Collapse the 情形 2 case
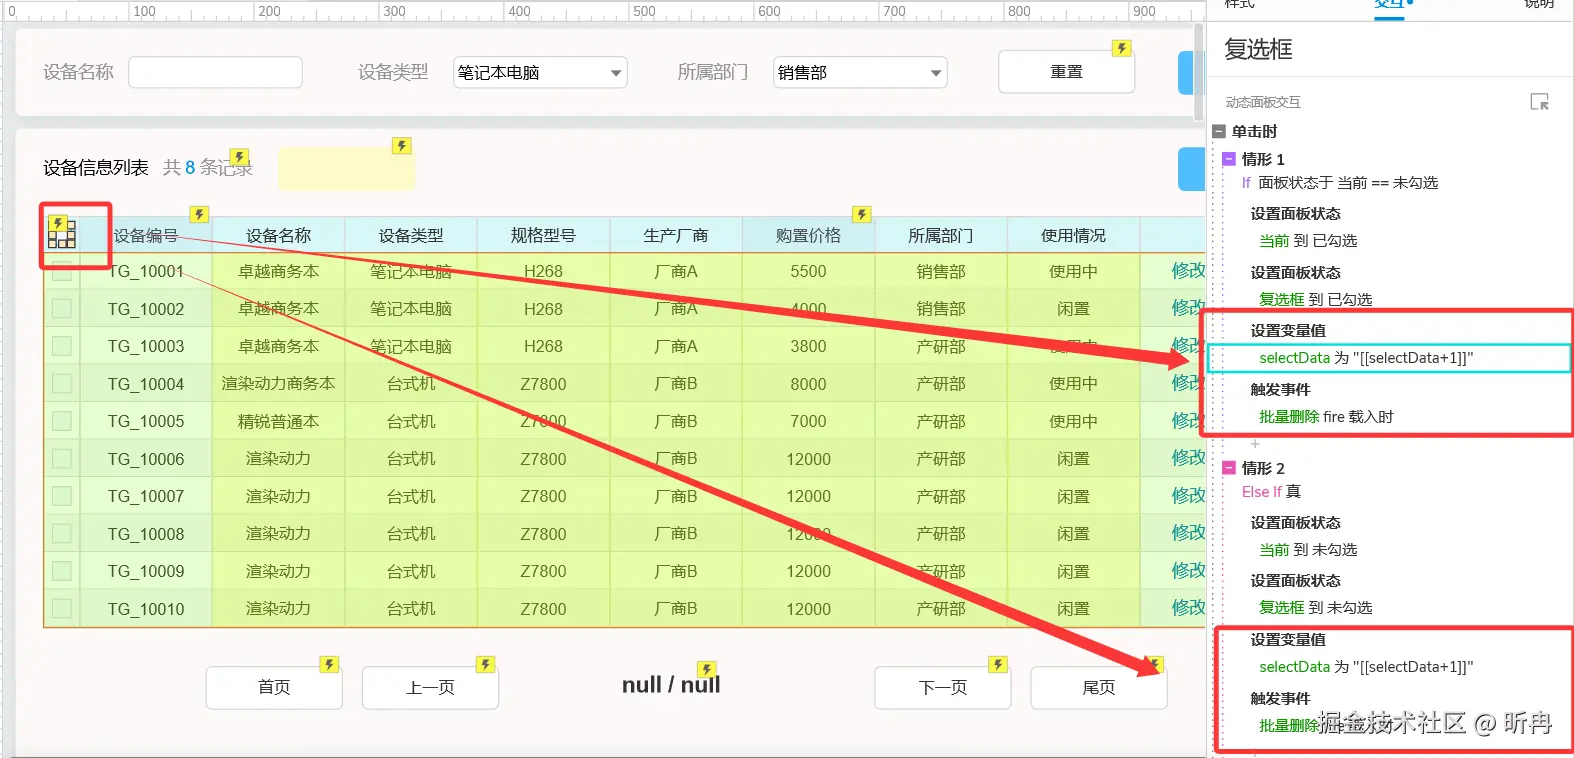The width and height of the screenshot is (1574, 758). coord(1229,468)
